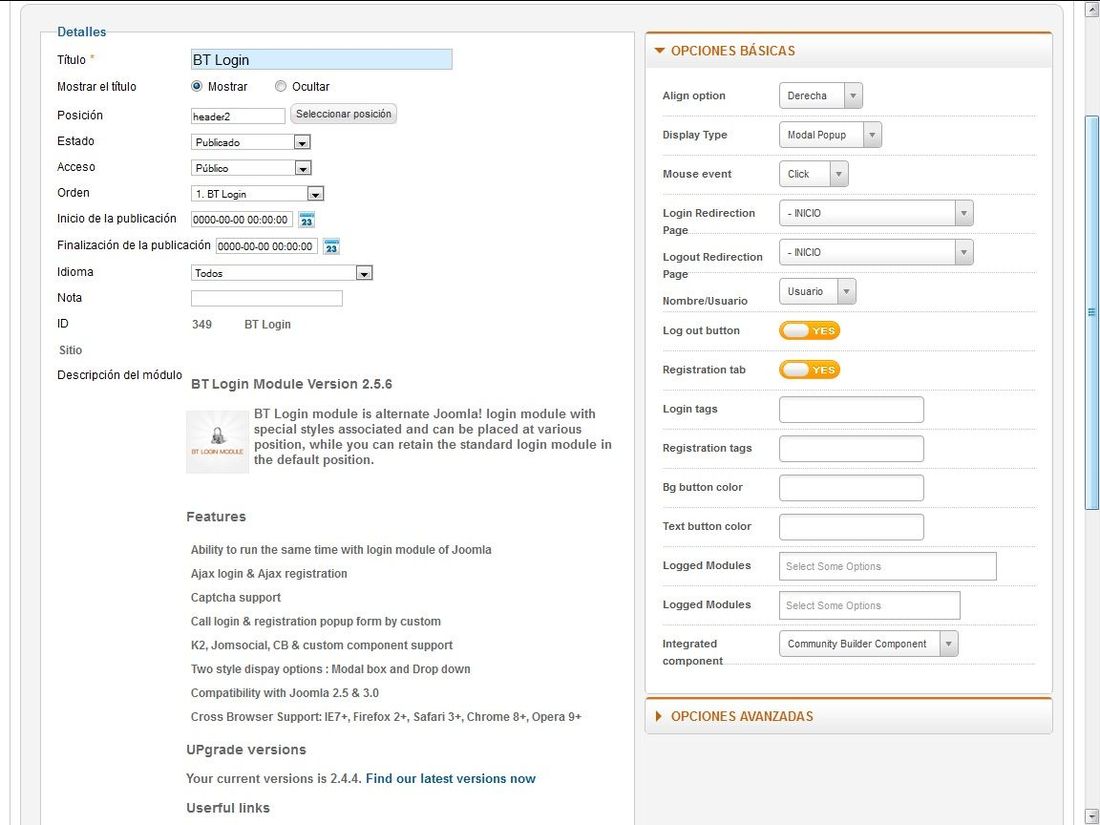Click the Posición input field
The image size is (1100, 825).
pos(238,116)
